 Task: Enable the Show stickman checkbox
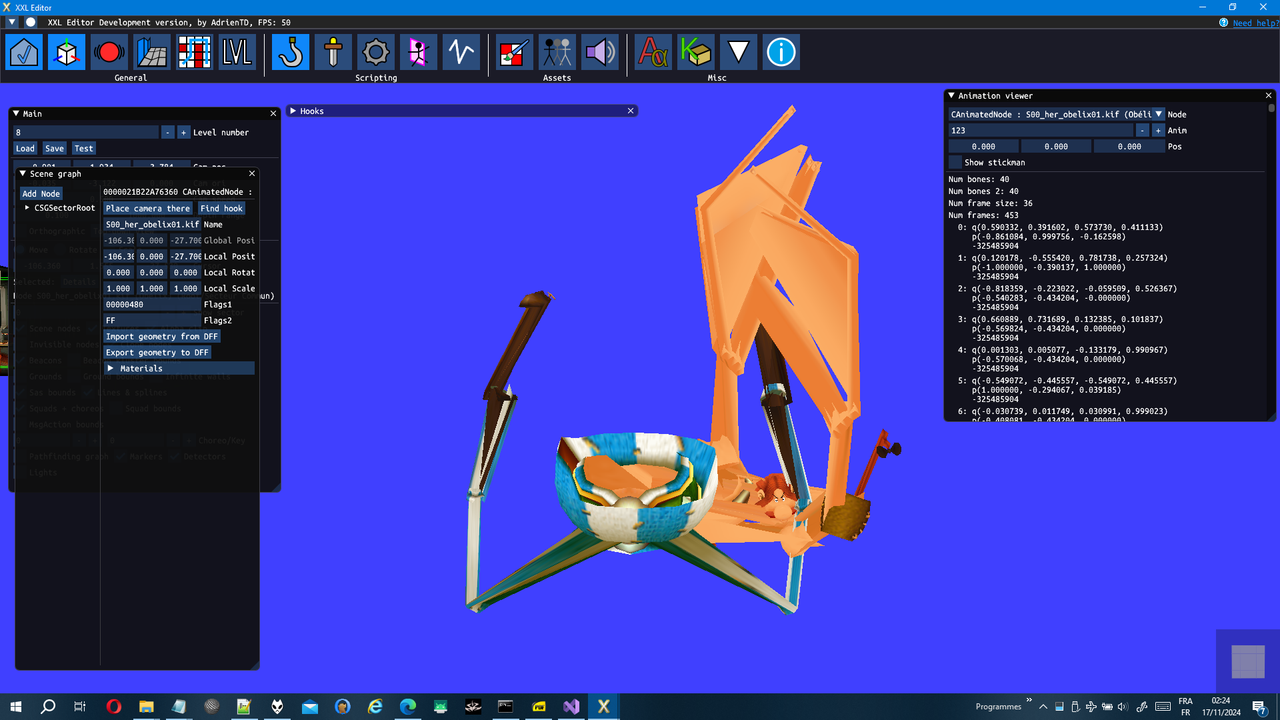(955, 162)
